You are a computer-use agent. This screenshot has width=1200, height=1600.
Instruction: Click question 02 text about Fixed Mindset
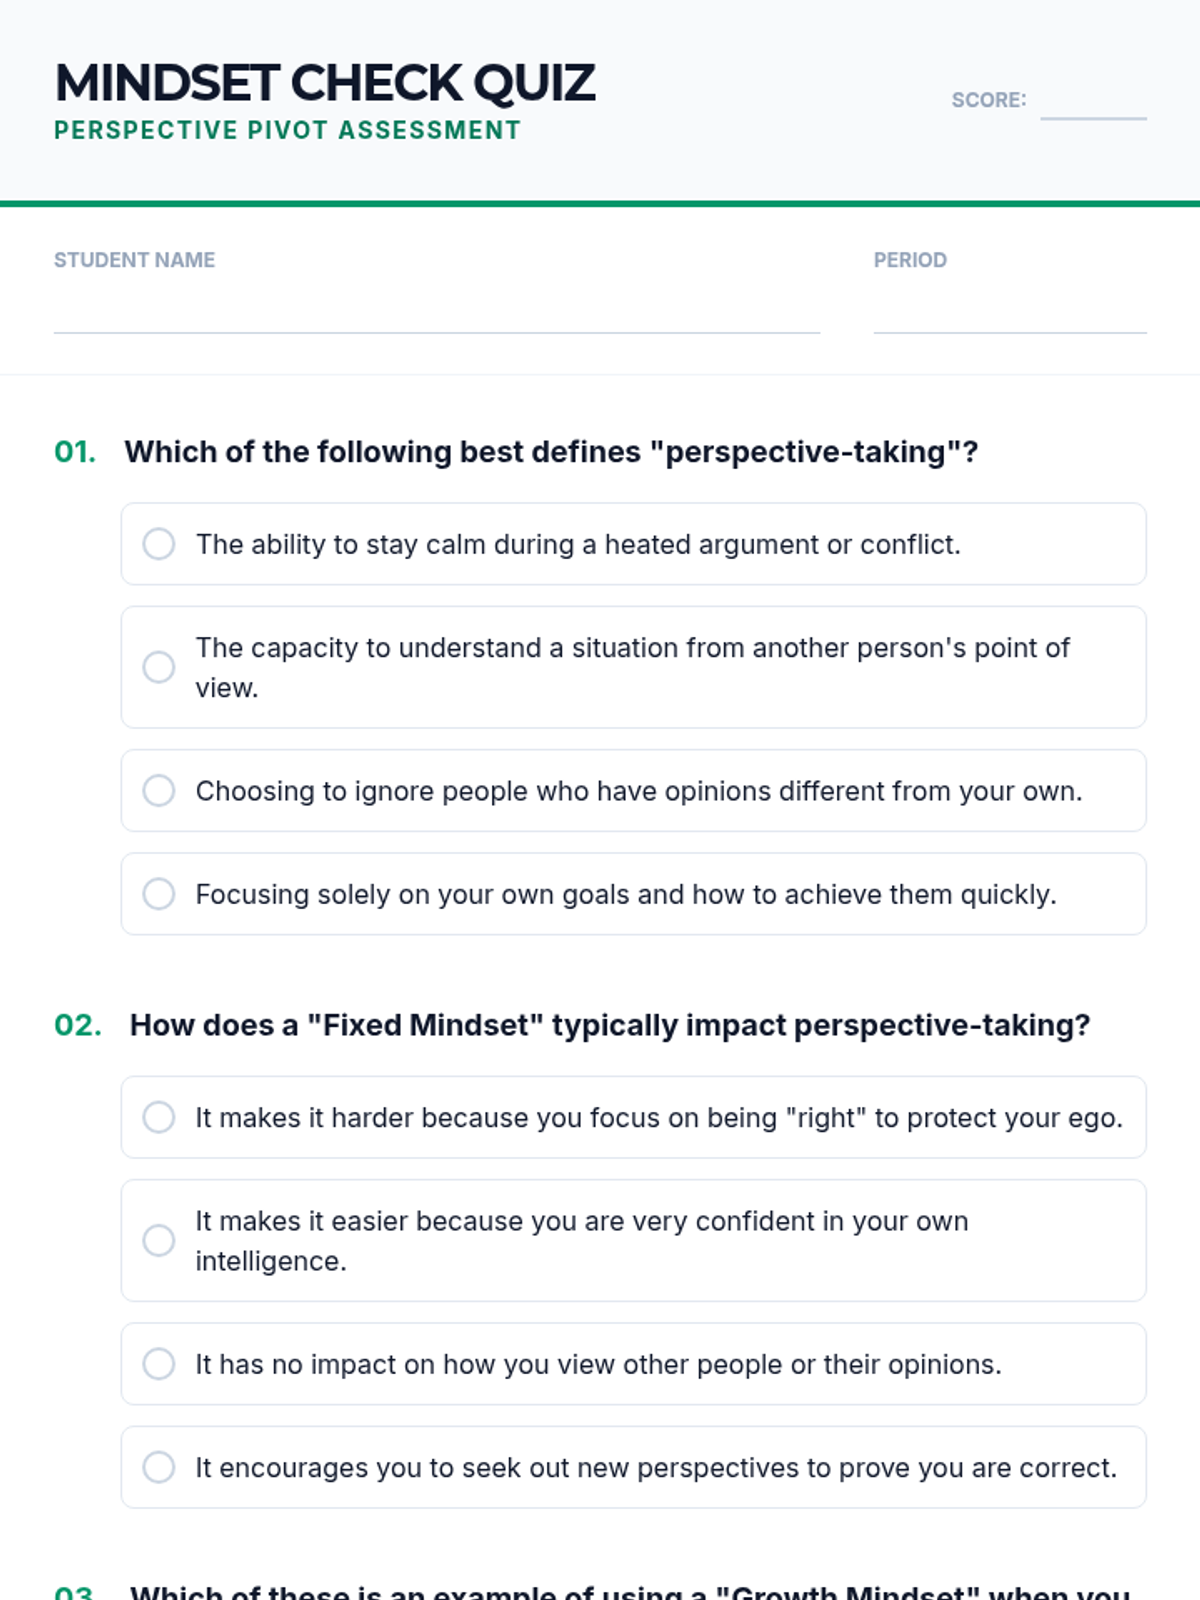point(610,1025)
